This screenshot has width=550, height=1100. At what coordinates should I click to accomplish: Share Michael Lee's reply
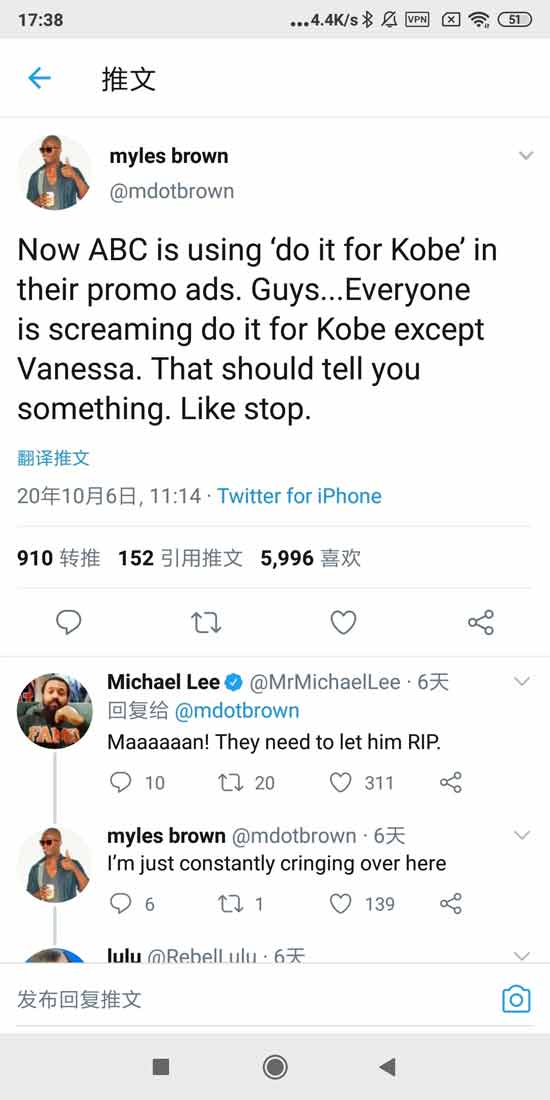coord(450,782)
